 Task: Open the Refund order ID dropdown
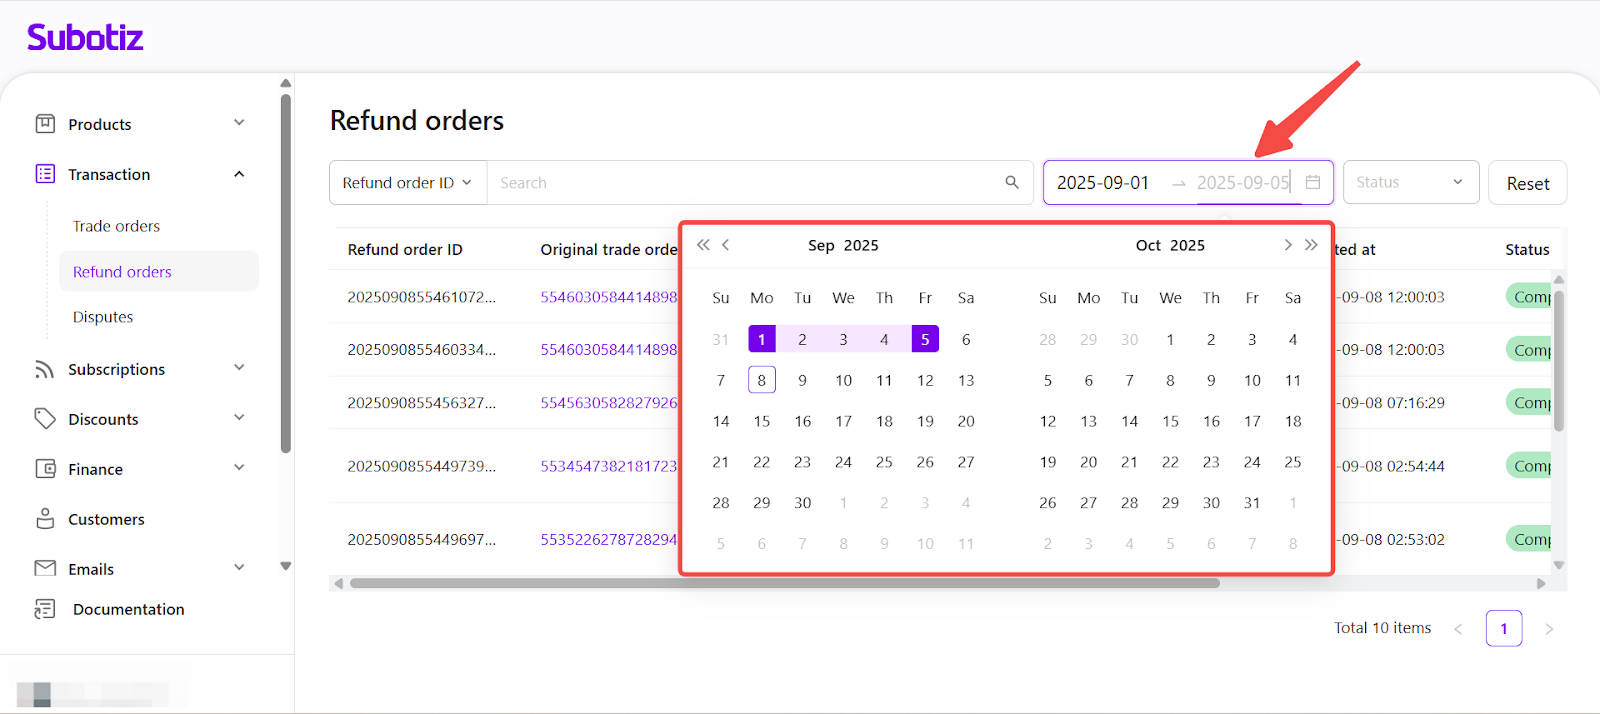pyautogui.click(x=407, y=183)
